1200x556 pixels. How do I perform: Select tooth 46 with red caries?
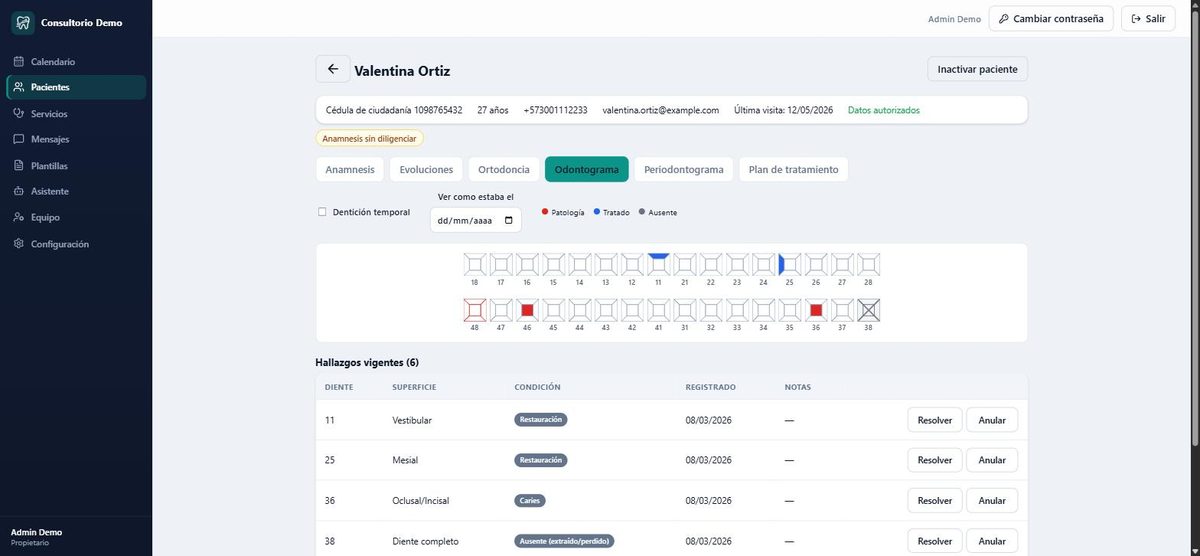(527, 310)
